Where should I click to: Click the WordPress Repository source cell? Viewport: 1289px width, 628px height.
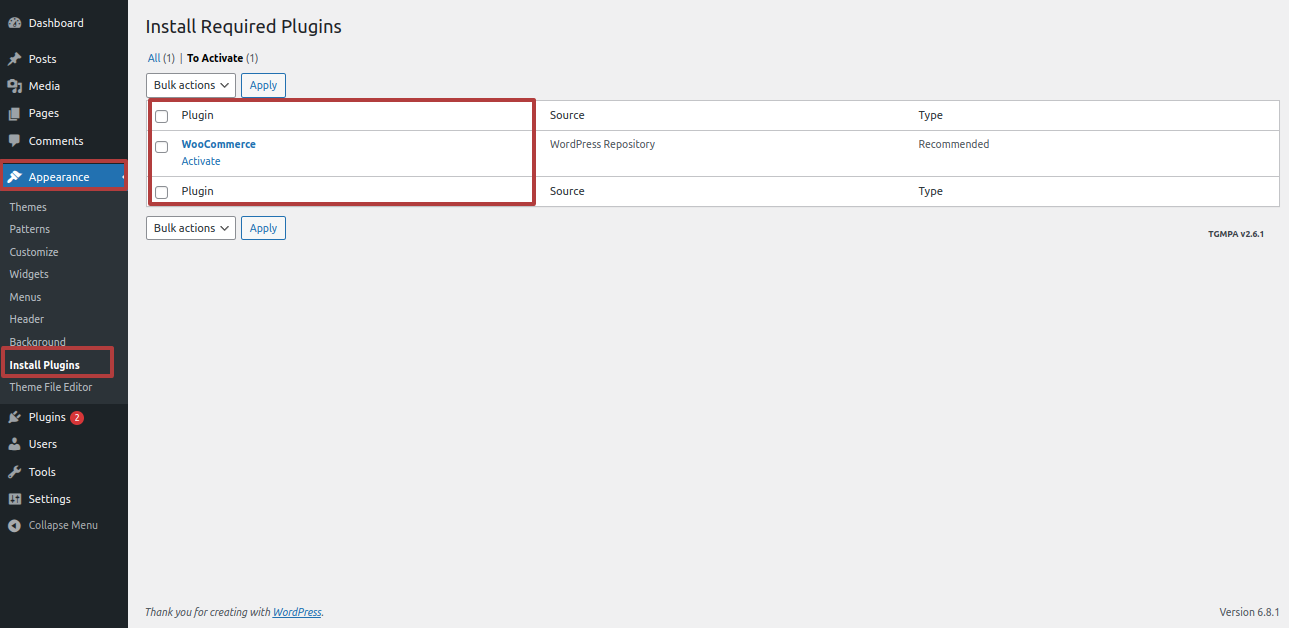(603, 144)
